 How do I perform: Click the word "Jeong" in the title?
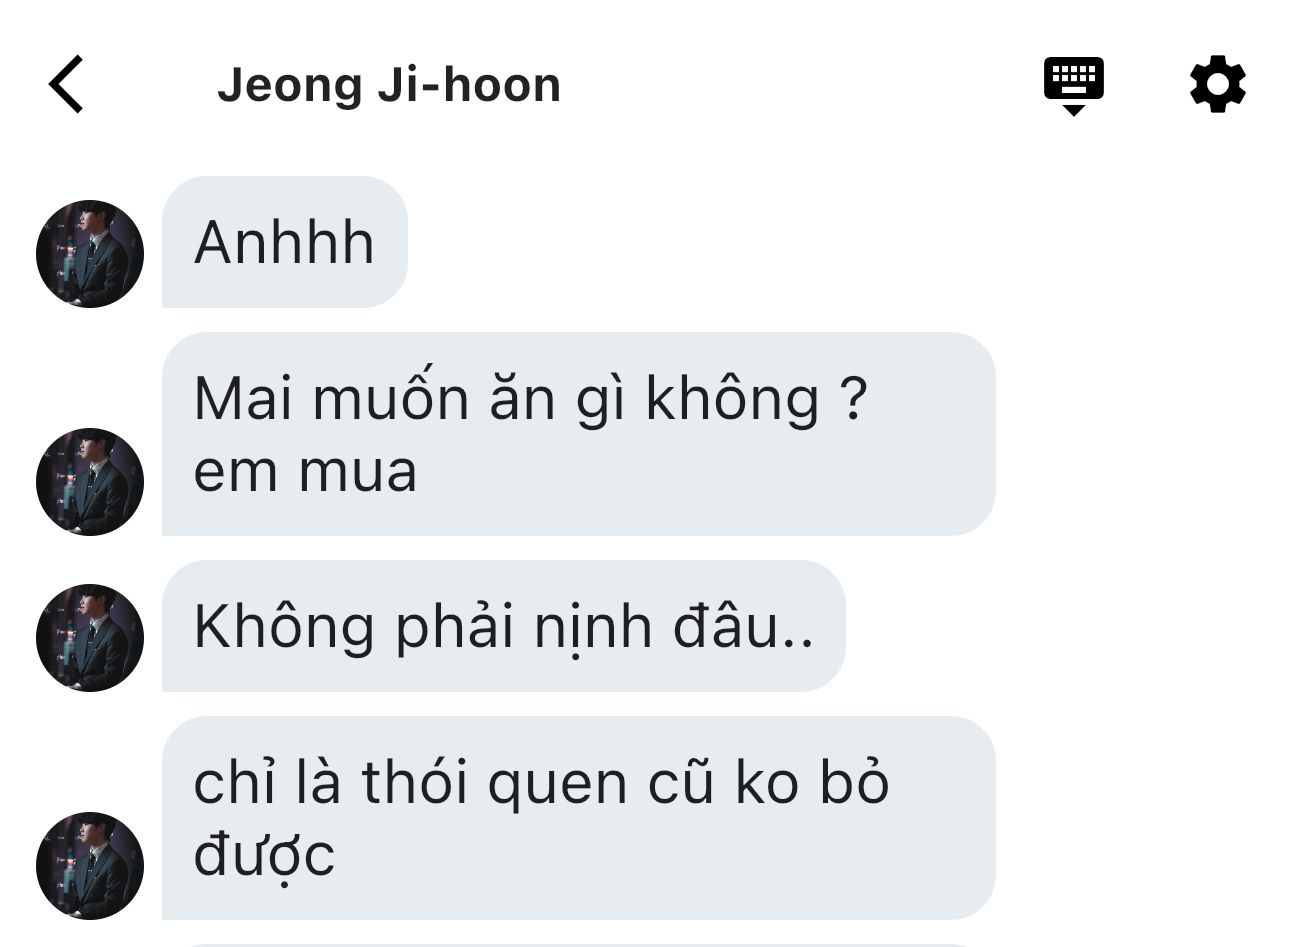coord(289,86)
